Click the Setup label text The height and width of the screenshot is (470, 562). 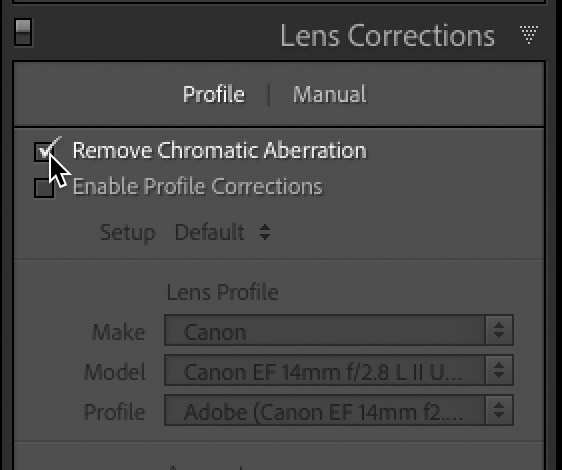click(128, 233)
